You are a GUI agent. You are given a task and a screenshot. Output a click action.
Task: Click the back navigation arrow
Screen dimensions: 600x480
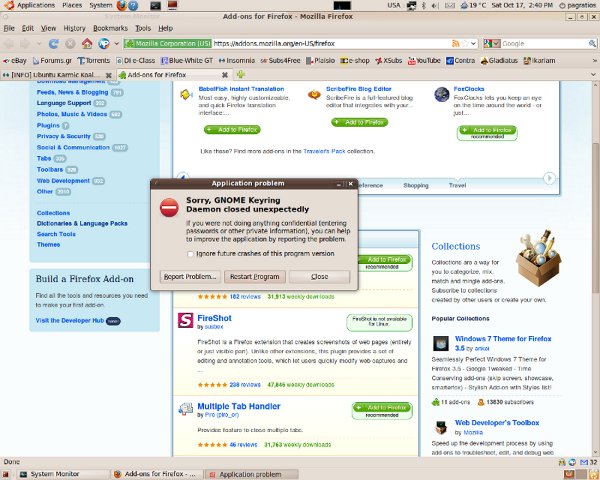(9, 44)
